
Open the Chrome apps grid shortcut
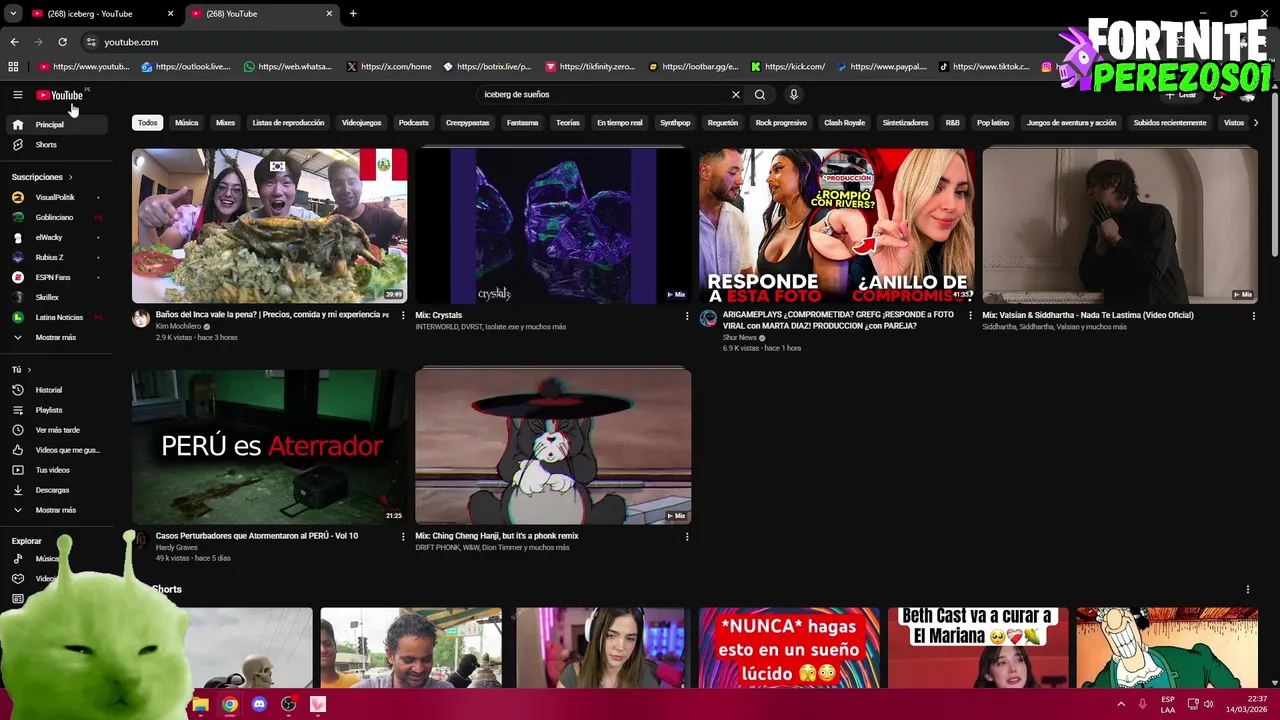click(13, 67)
